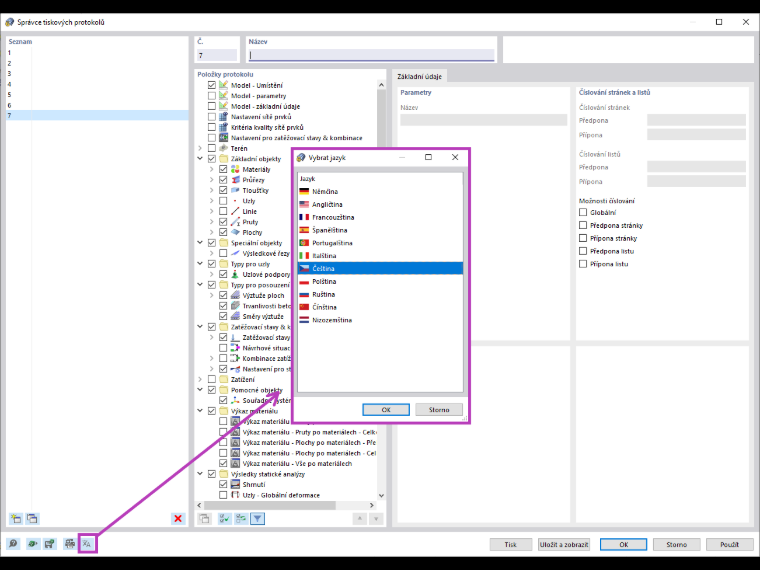Collapse the Výkaz materiálu node

point(200,411)
